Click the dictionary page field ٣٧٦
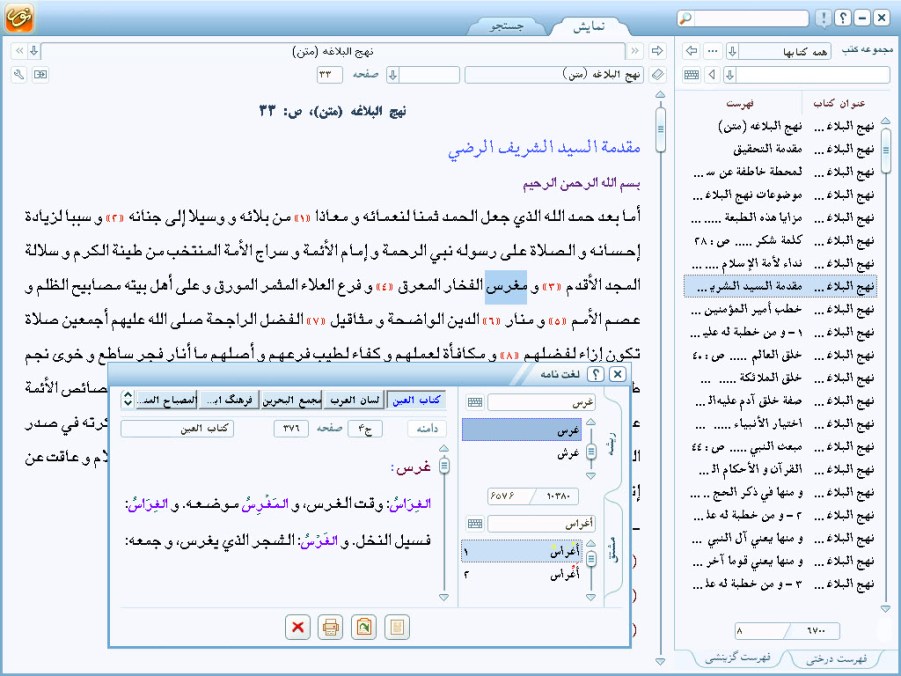Screen dimensions: 901x676 tap(291, 429)
